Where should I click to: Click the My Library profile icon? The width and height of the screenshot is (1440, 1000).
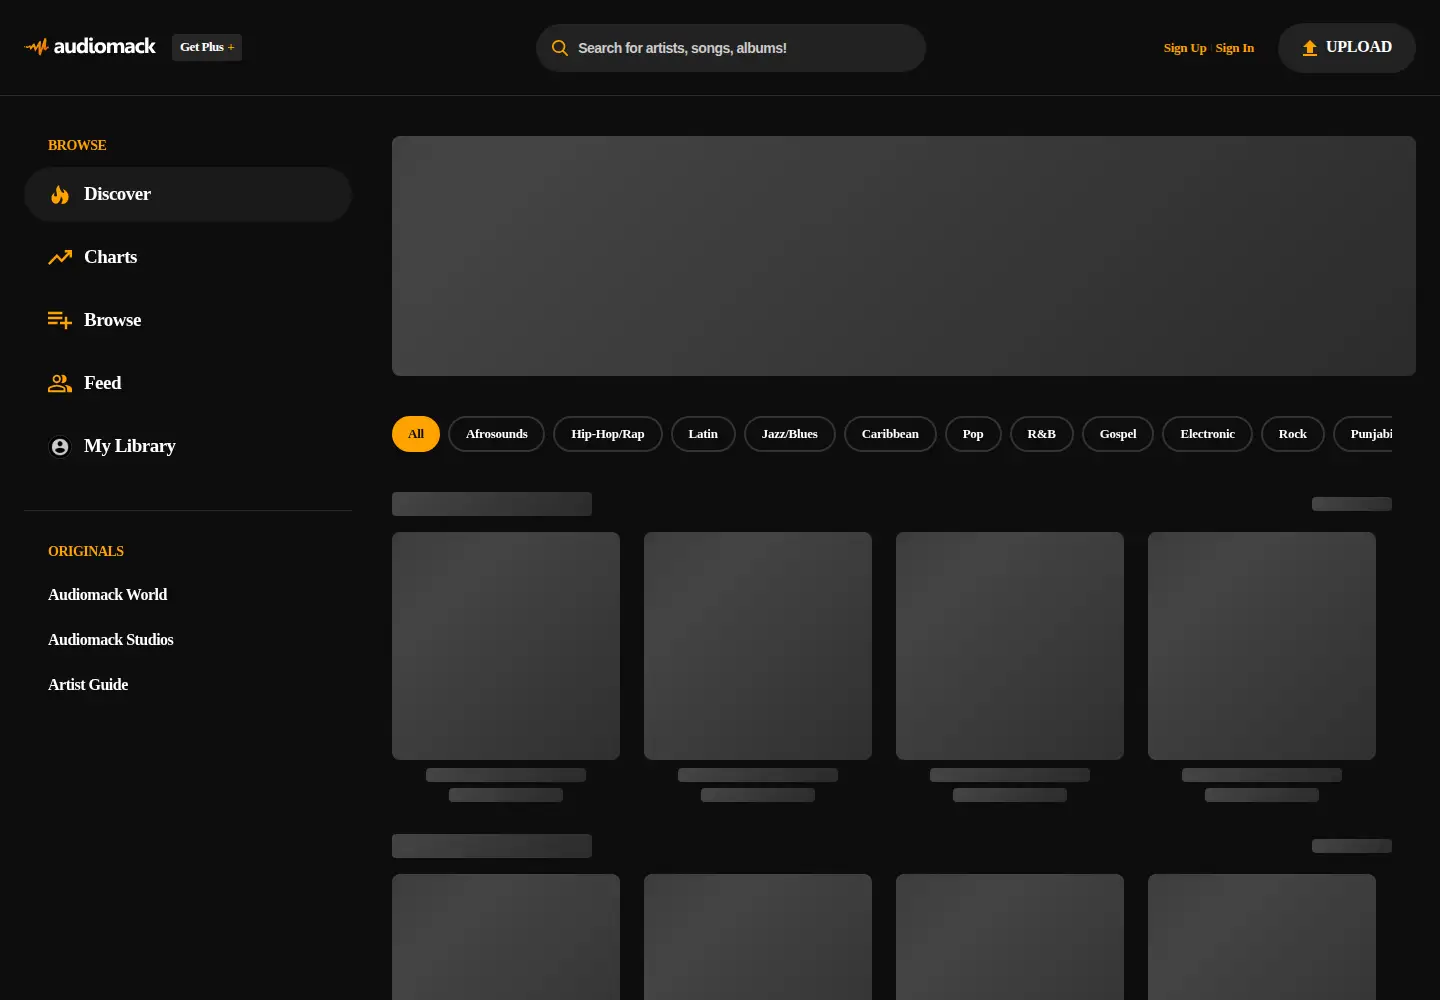pos(60,447)
